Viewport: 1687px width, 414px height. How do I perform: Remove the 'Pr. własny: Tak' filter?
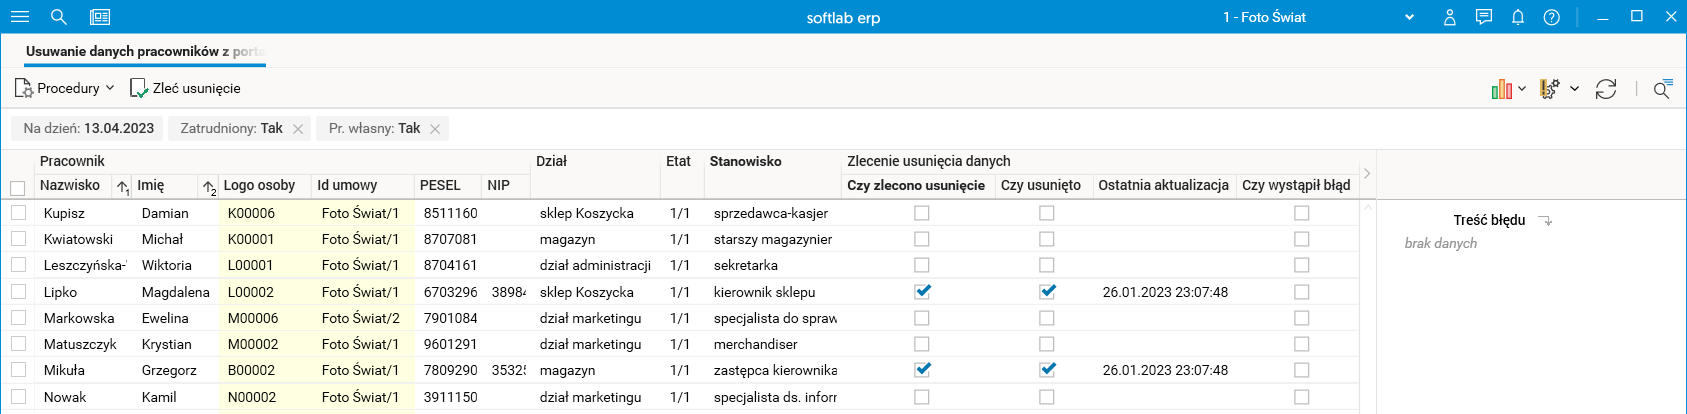[x=435, y=129]
